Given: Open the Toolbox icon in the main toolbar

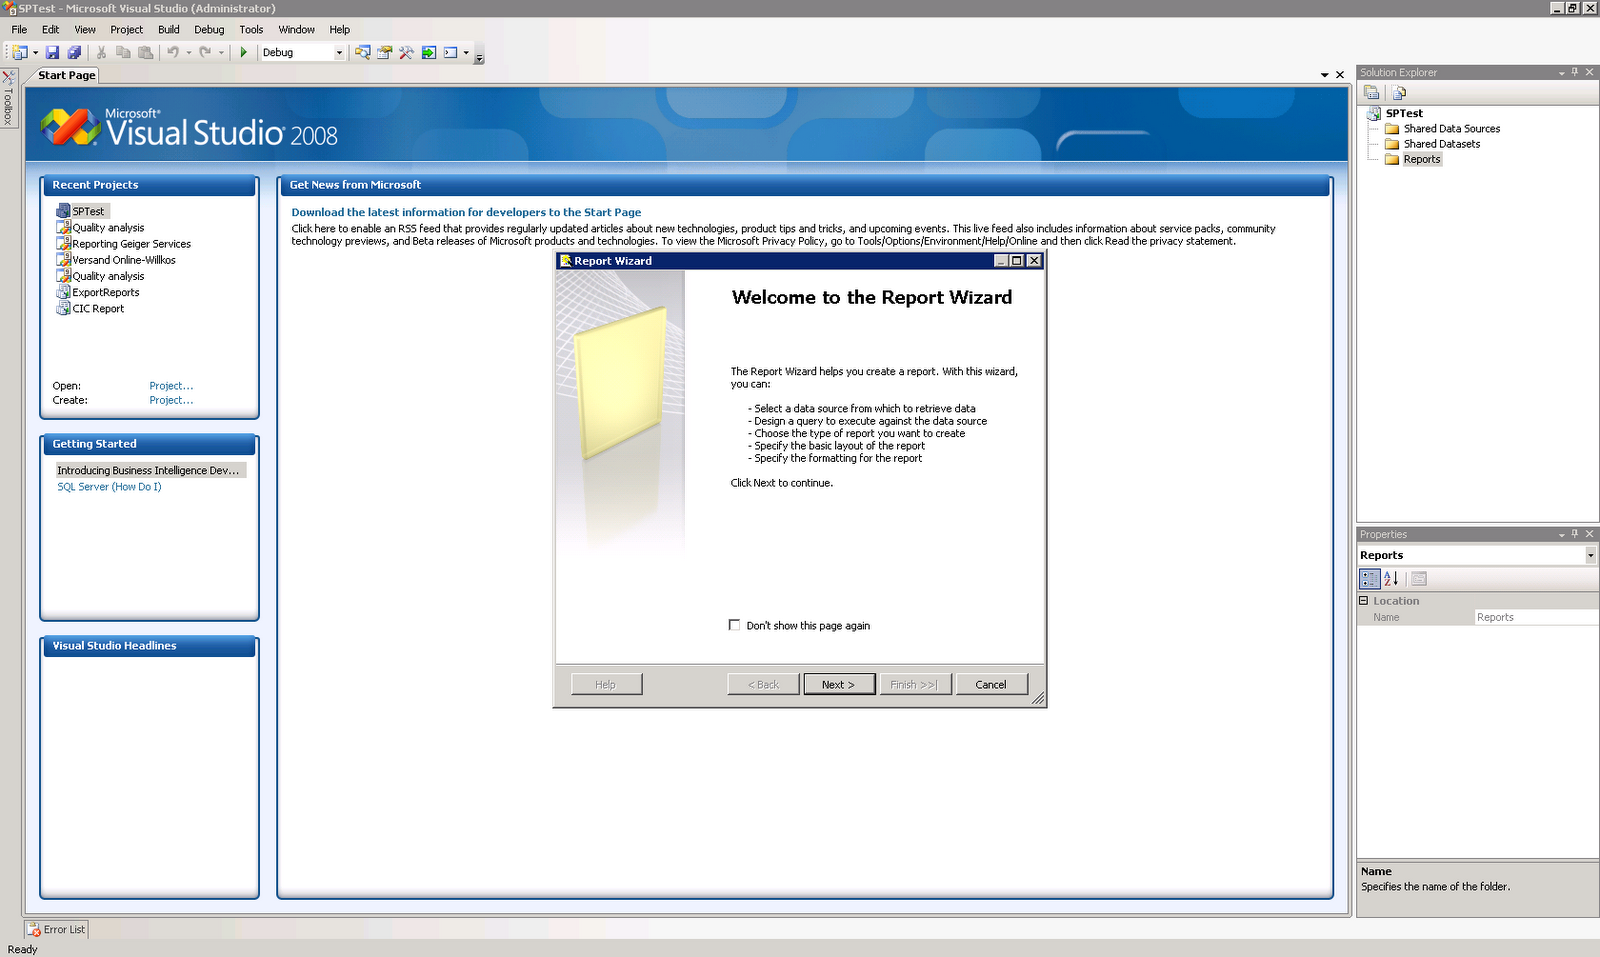Looking at the screenshot, I should tap(406, 53).
